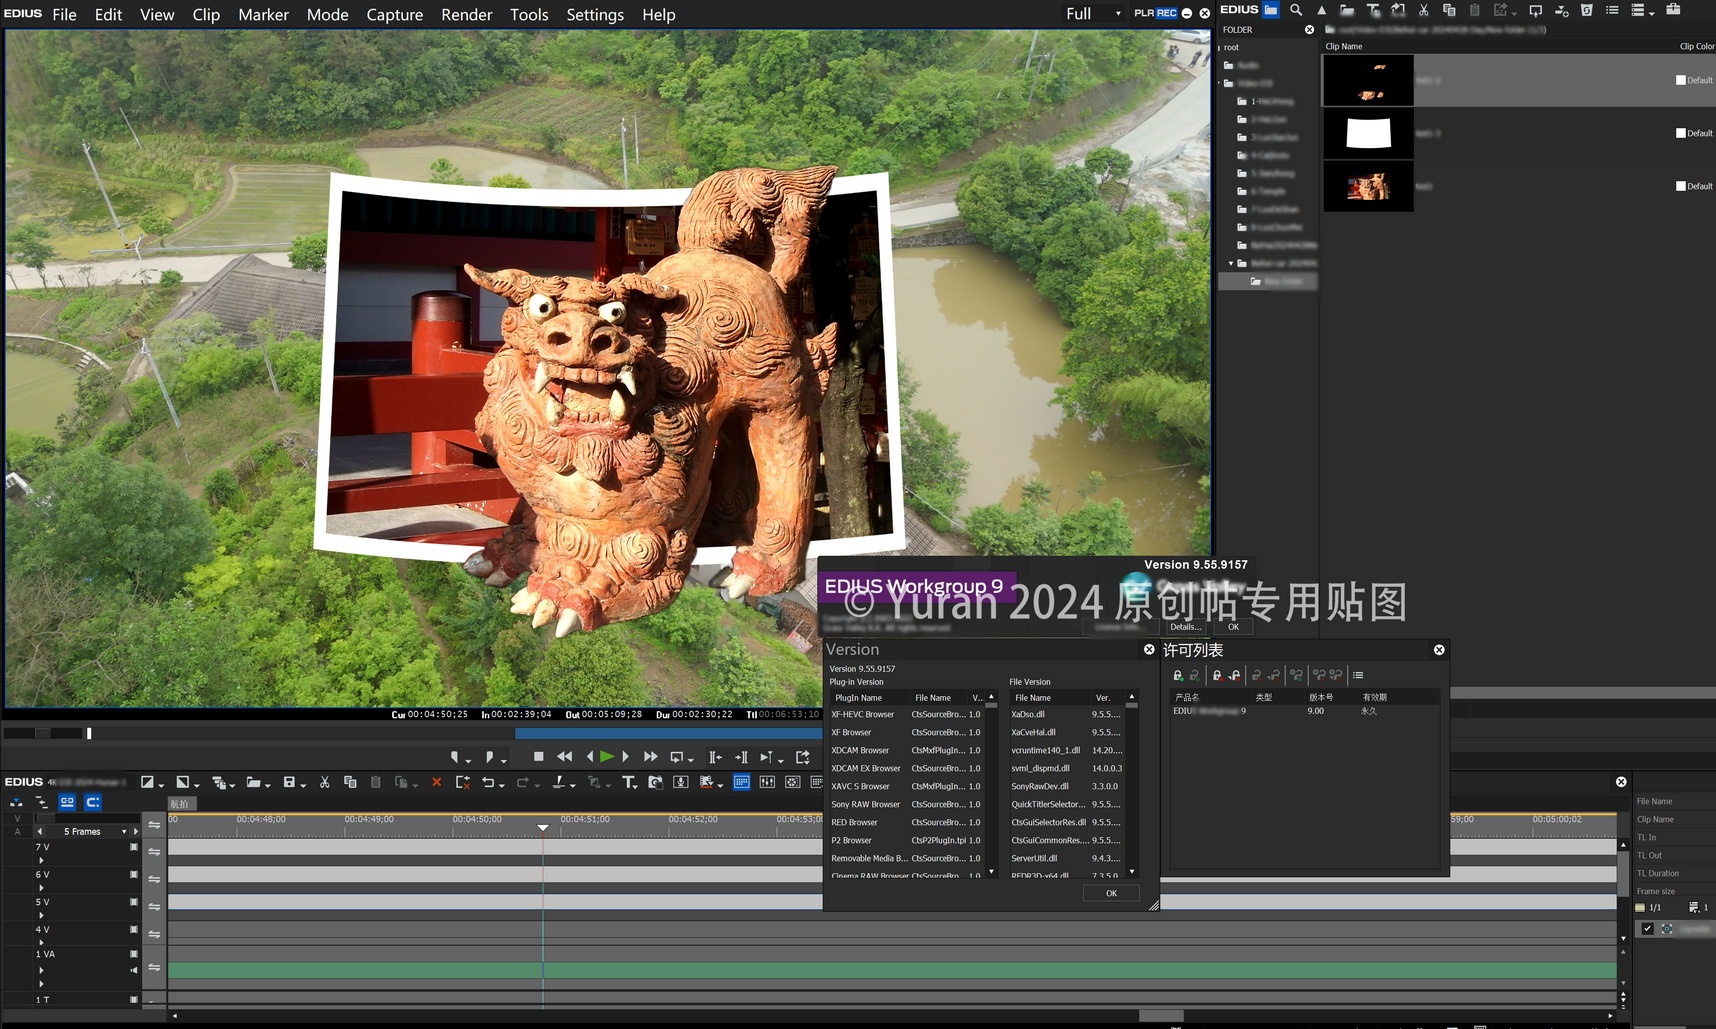Open tools briefcase icon in bin toolbar
The height and width of the screenshot is (1029, 1716).
[1673, 10]
